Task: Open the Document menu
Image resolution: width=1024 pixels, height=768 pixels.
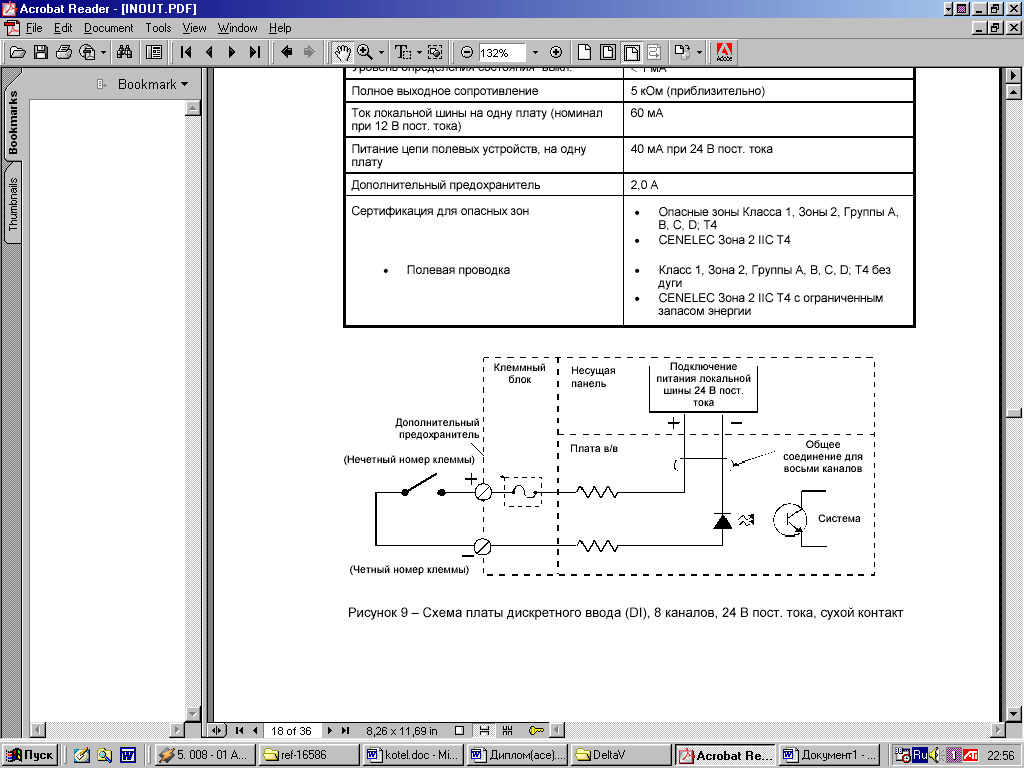Action: click(x=108, y=28)
